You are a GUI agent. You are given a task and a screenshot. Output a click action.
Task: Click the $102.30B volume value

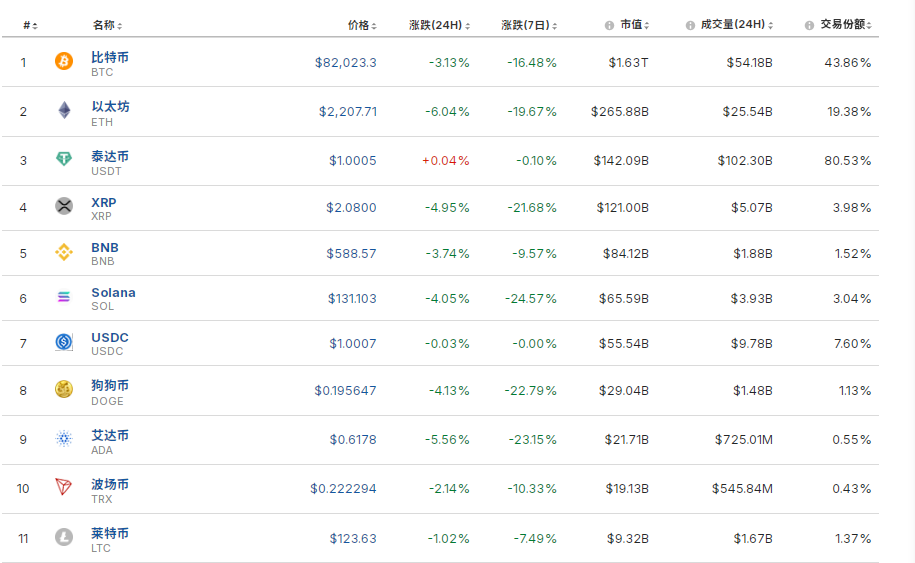[x=745, y=160]
